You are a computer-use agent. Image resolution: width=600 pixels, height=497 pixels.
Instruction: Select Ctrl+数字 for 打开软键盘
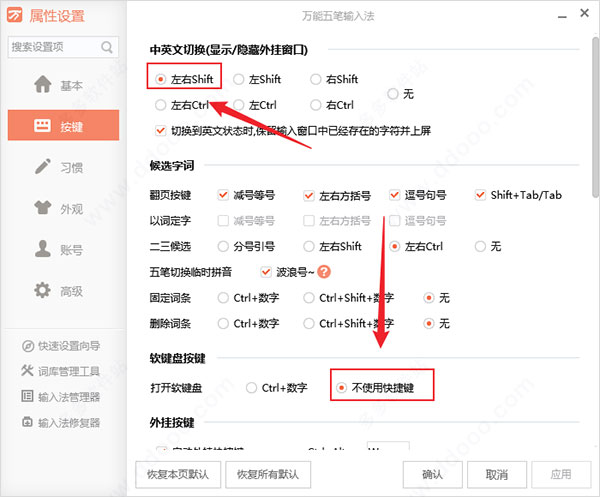[251, 388]
